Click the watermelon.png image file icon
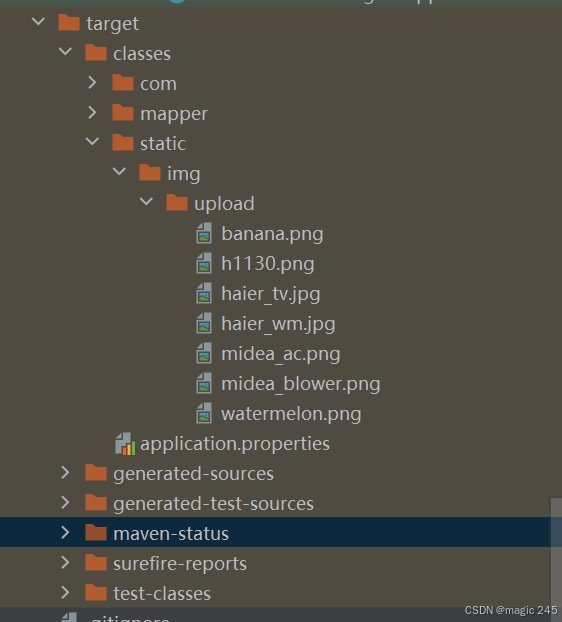Screen dimensions: 562x622 pyautogui.click(x=204, y=413)
